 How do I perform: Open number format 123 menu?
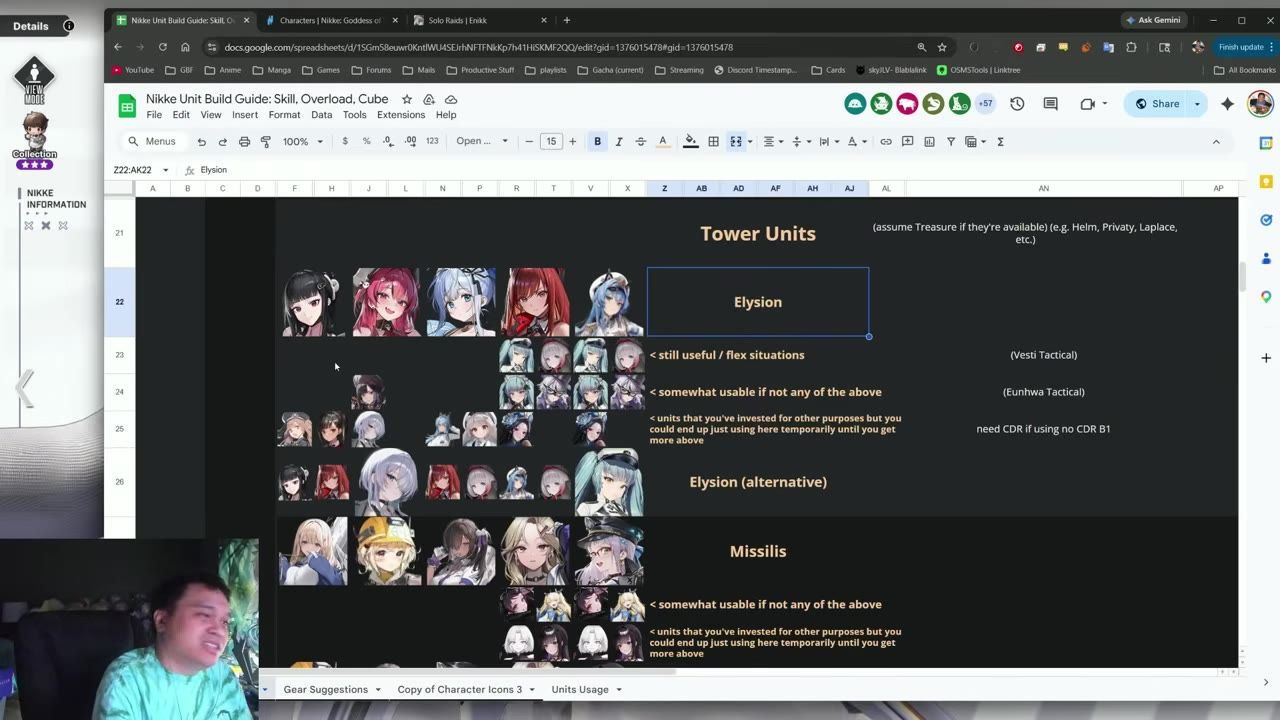tap(432, 142)
